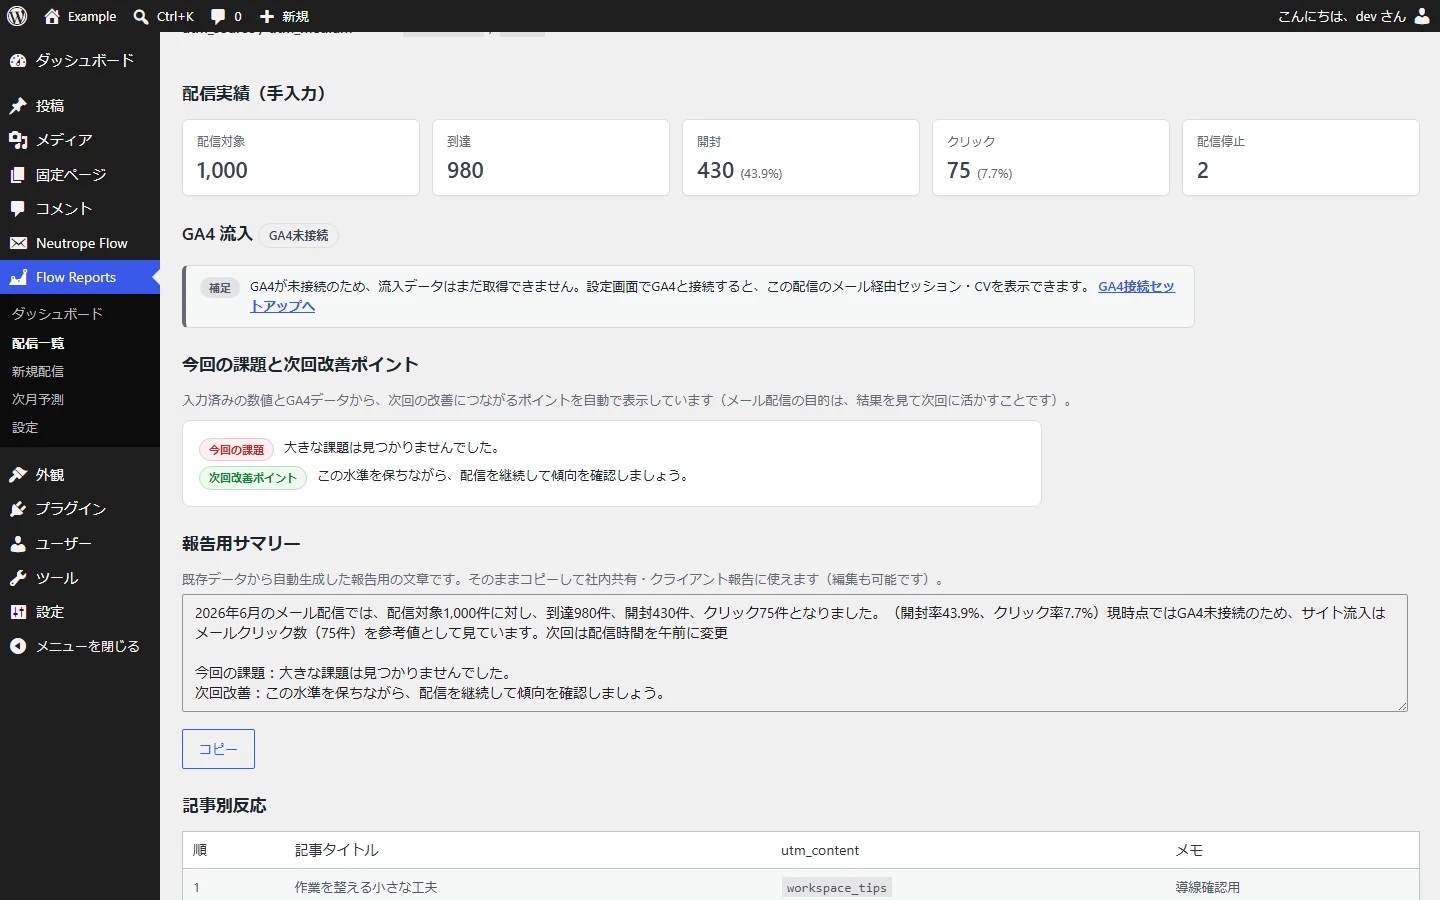The image size is (1440, 900).
Task: Click メニューを閉じる label
Action: (x=88, y=647)
